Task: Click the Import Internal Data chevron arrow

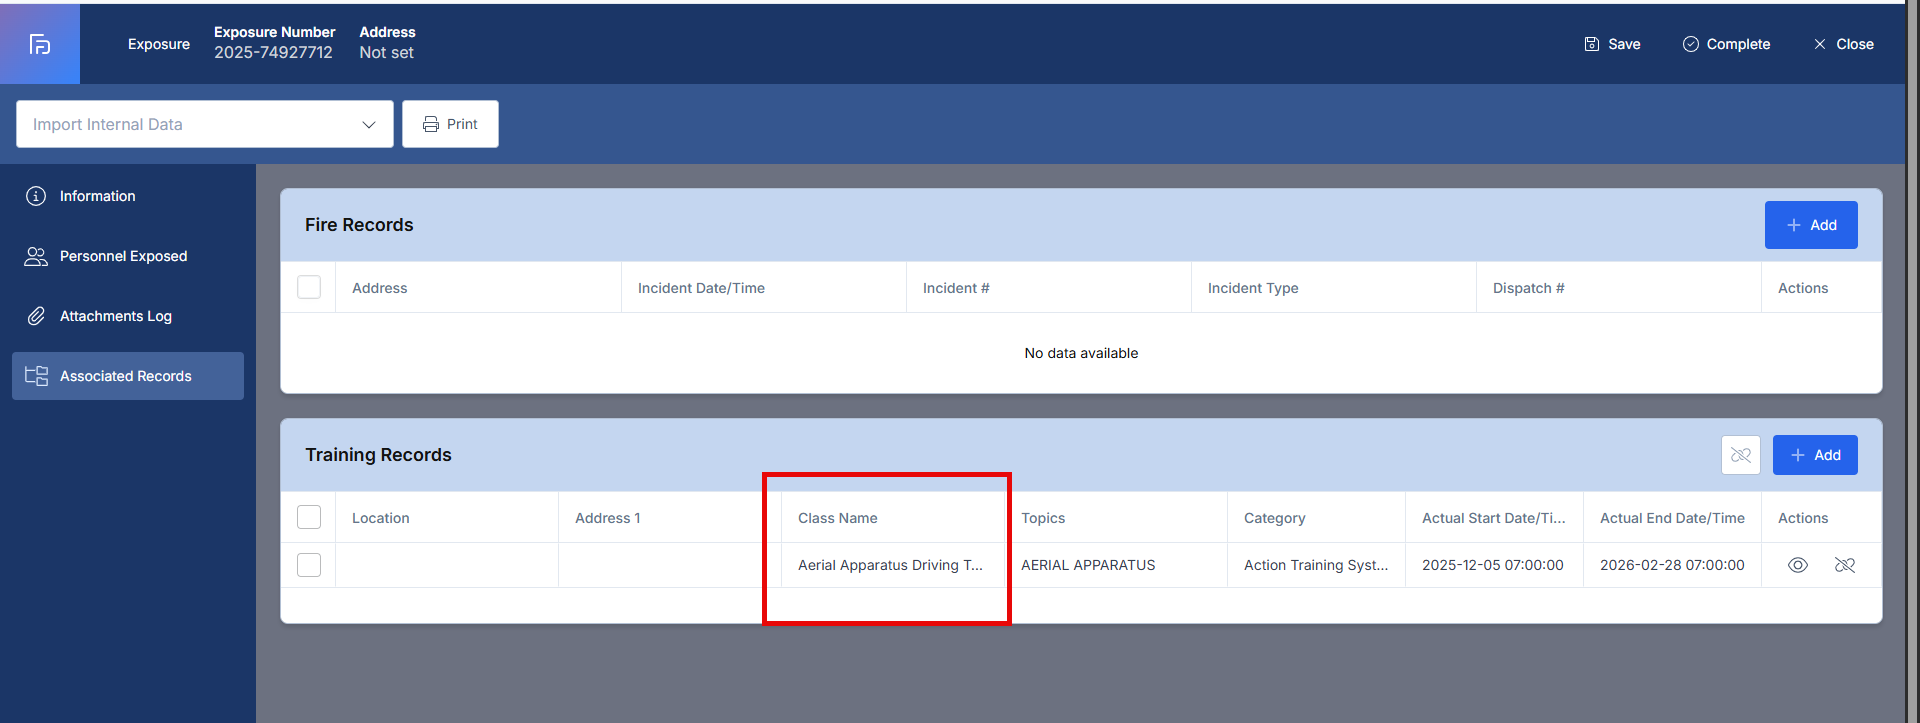Action: pos(368,124)
